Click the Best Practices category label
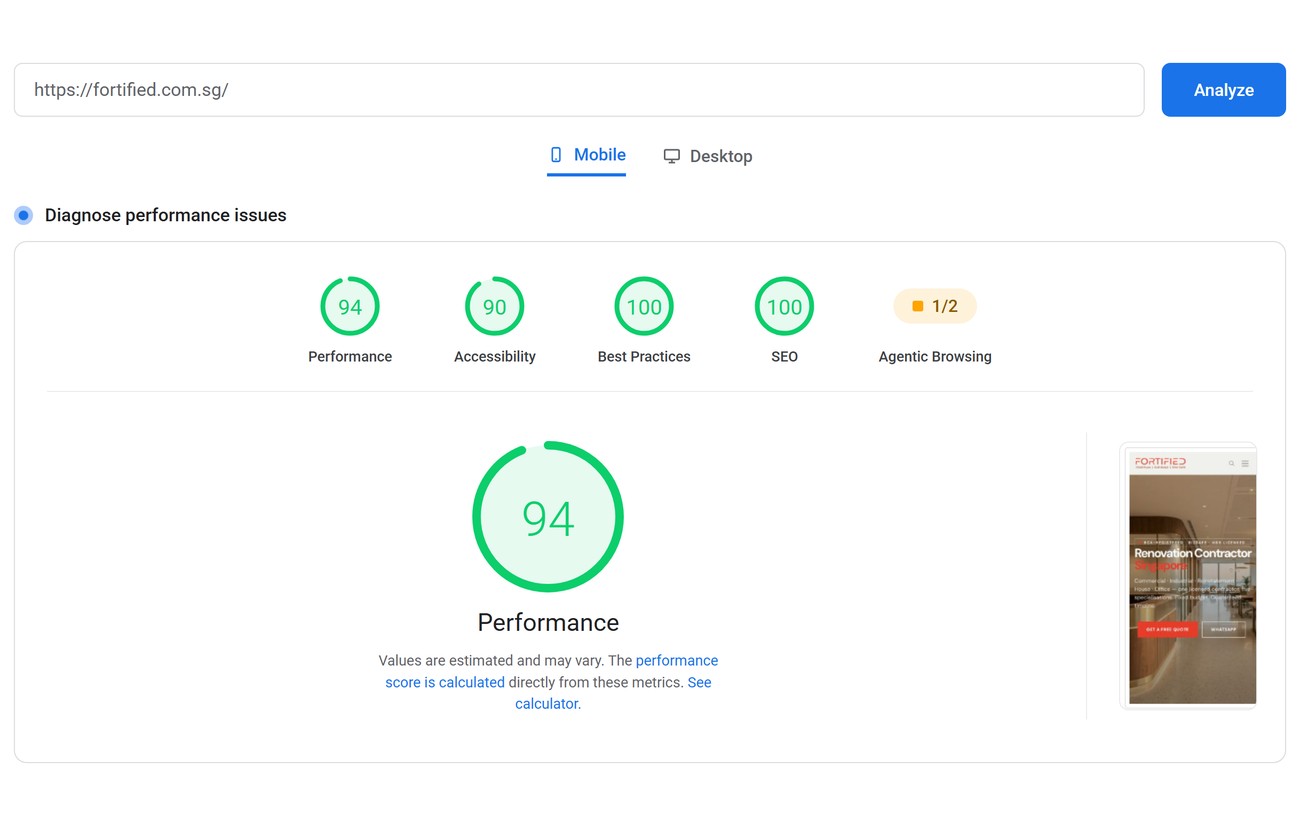 coord(644,357)
